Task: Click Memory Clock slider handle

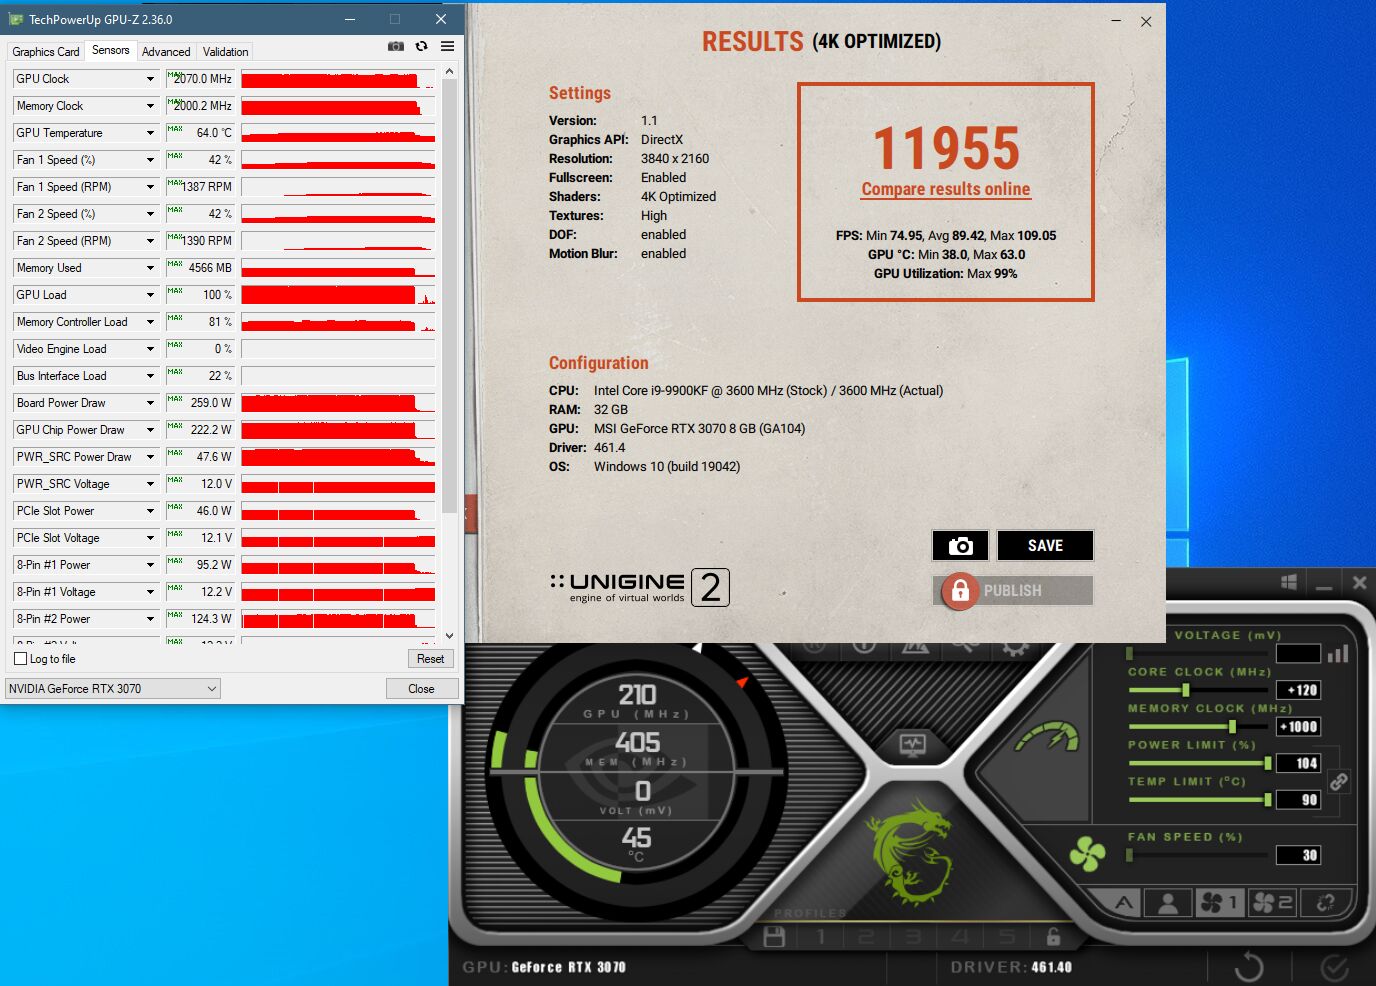Action: pos(1232,727)
